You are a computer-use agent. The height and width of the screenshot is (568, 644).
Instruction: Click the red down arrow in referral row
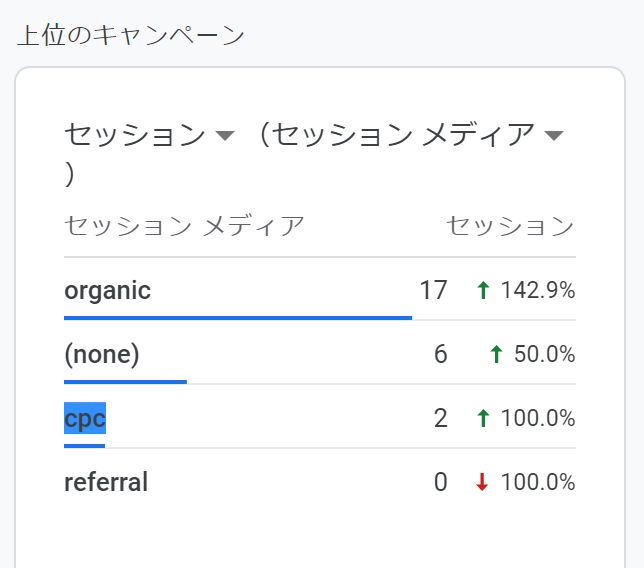tap(483, 483)
